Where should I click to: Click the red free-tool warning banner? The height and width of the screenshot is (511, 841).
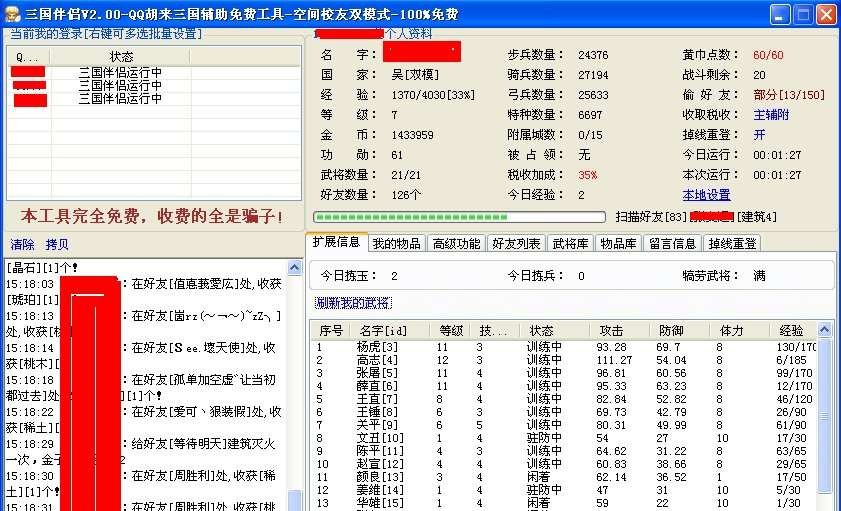click(x=152, y=216)
